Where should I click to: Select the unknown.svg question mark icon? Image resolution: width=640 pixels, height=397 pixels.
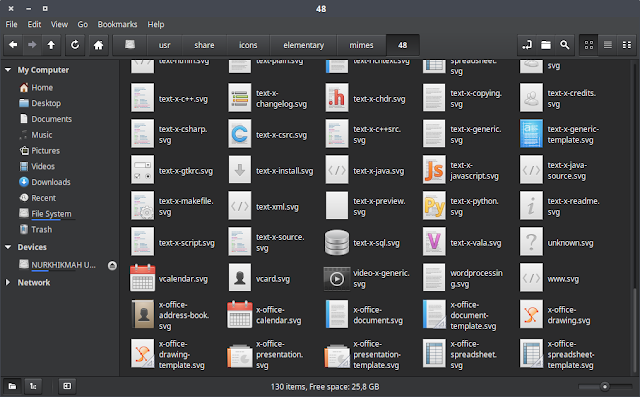point(531,242)
